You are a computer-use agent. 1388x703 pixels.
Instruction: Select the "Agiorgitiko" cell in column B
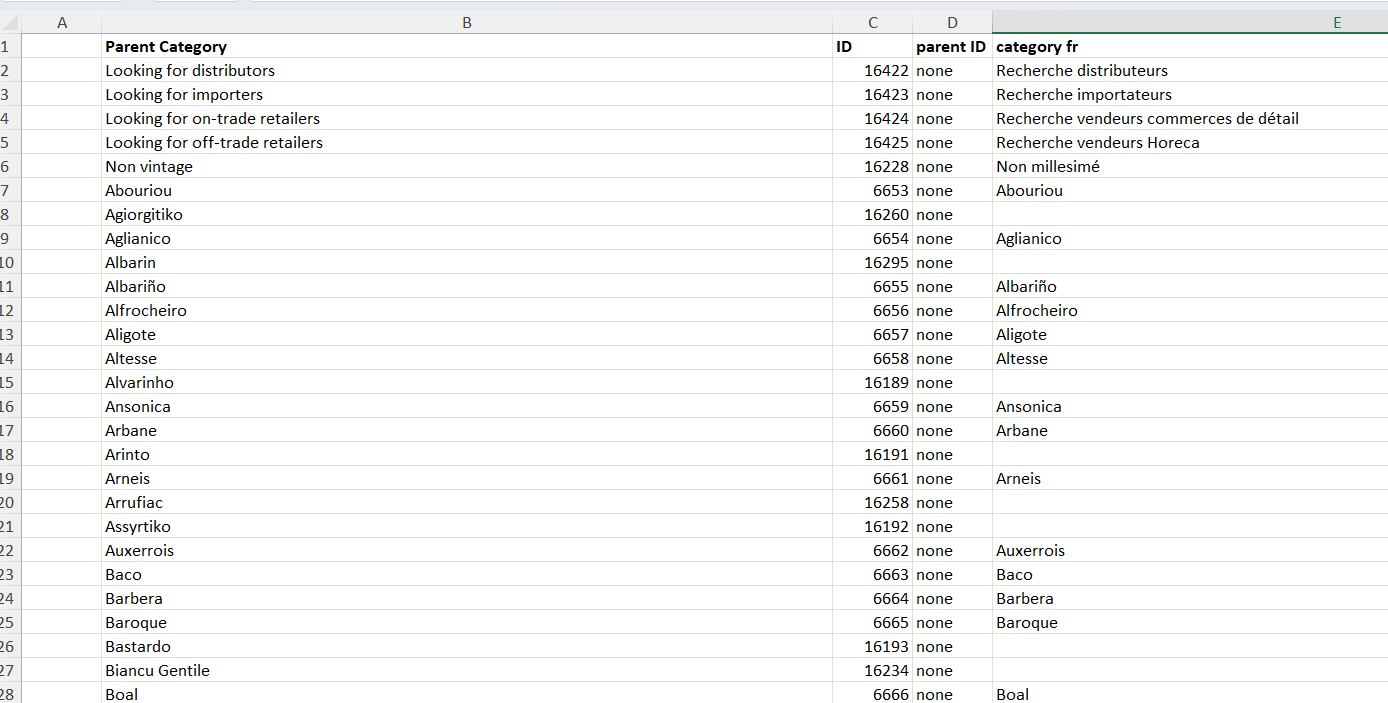pos(144,214)
